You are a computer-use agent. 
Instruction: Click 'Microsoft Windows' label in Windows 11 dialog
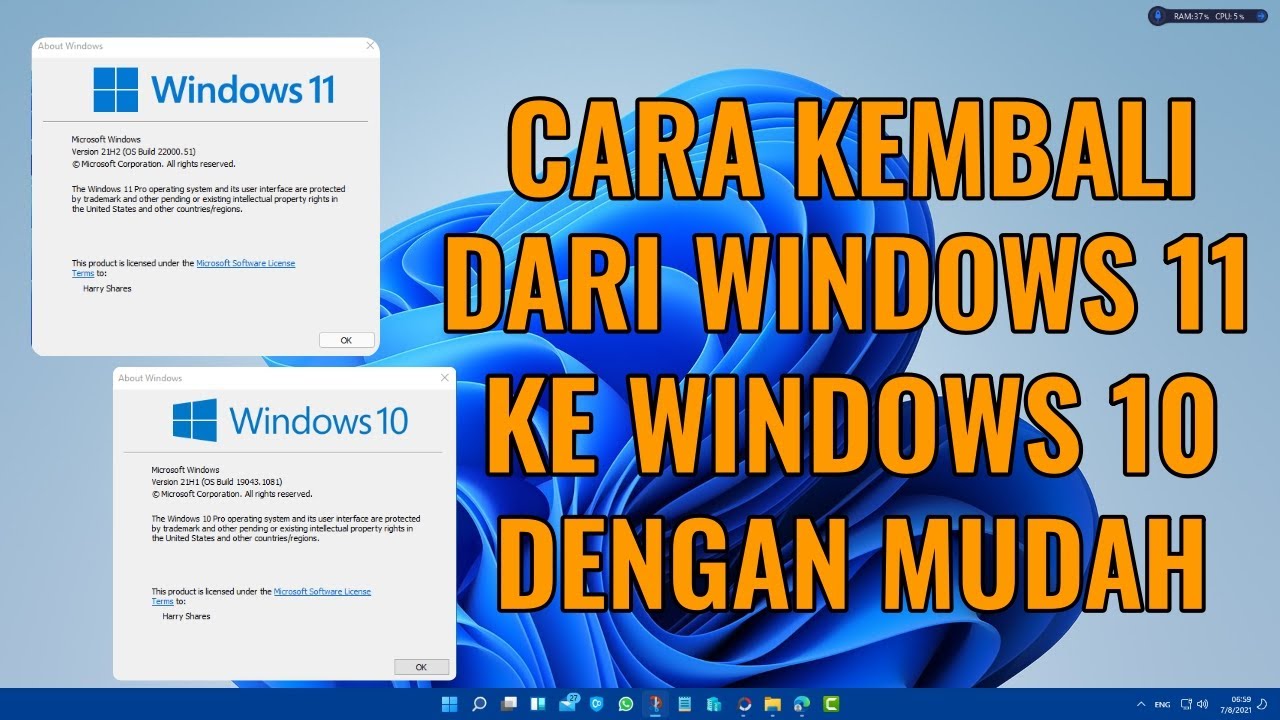coord(106,139)
